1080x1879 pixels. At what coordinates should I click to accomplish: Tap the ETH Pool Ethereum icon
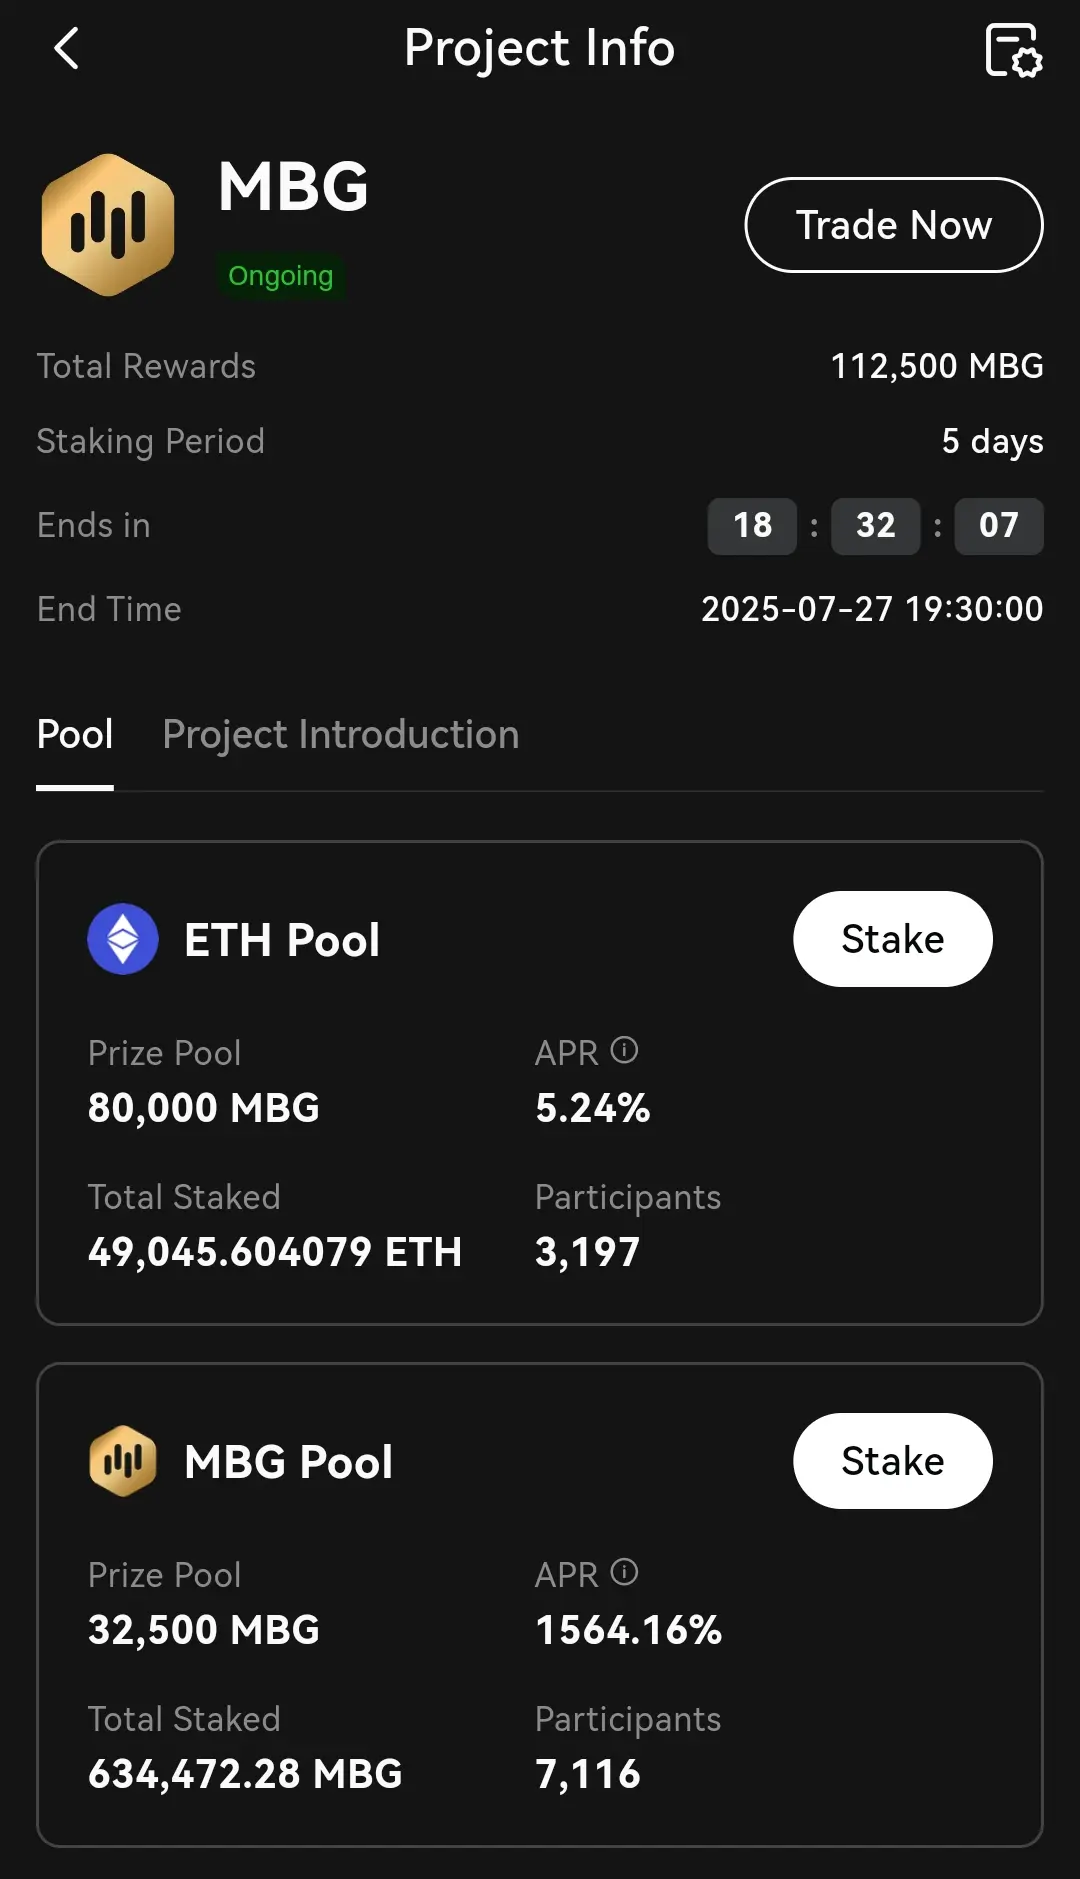pyautogui.click(x=123, y=939)
